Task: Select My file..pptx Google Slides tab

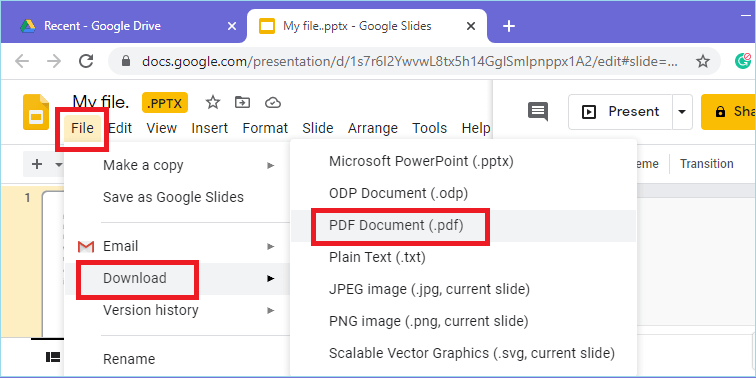Action: coord(366,26)
